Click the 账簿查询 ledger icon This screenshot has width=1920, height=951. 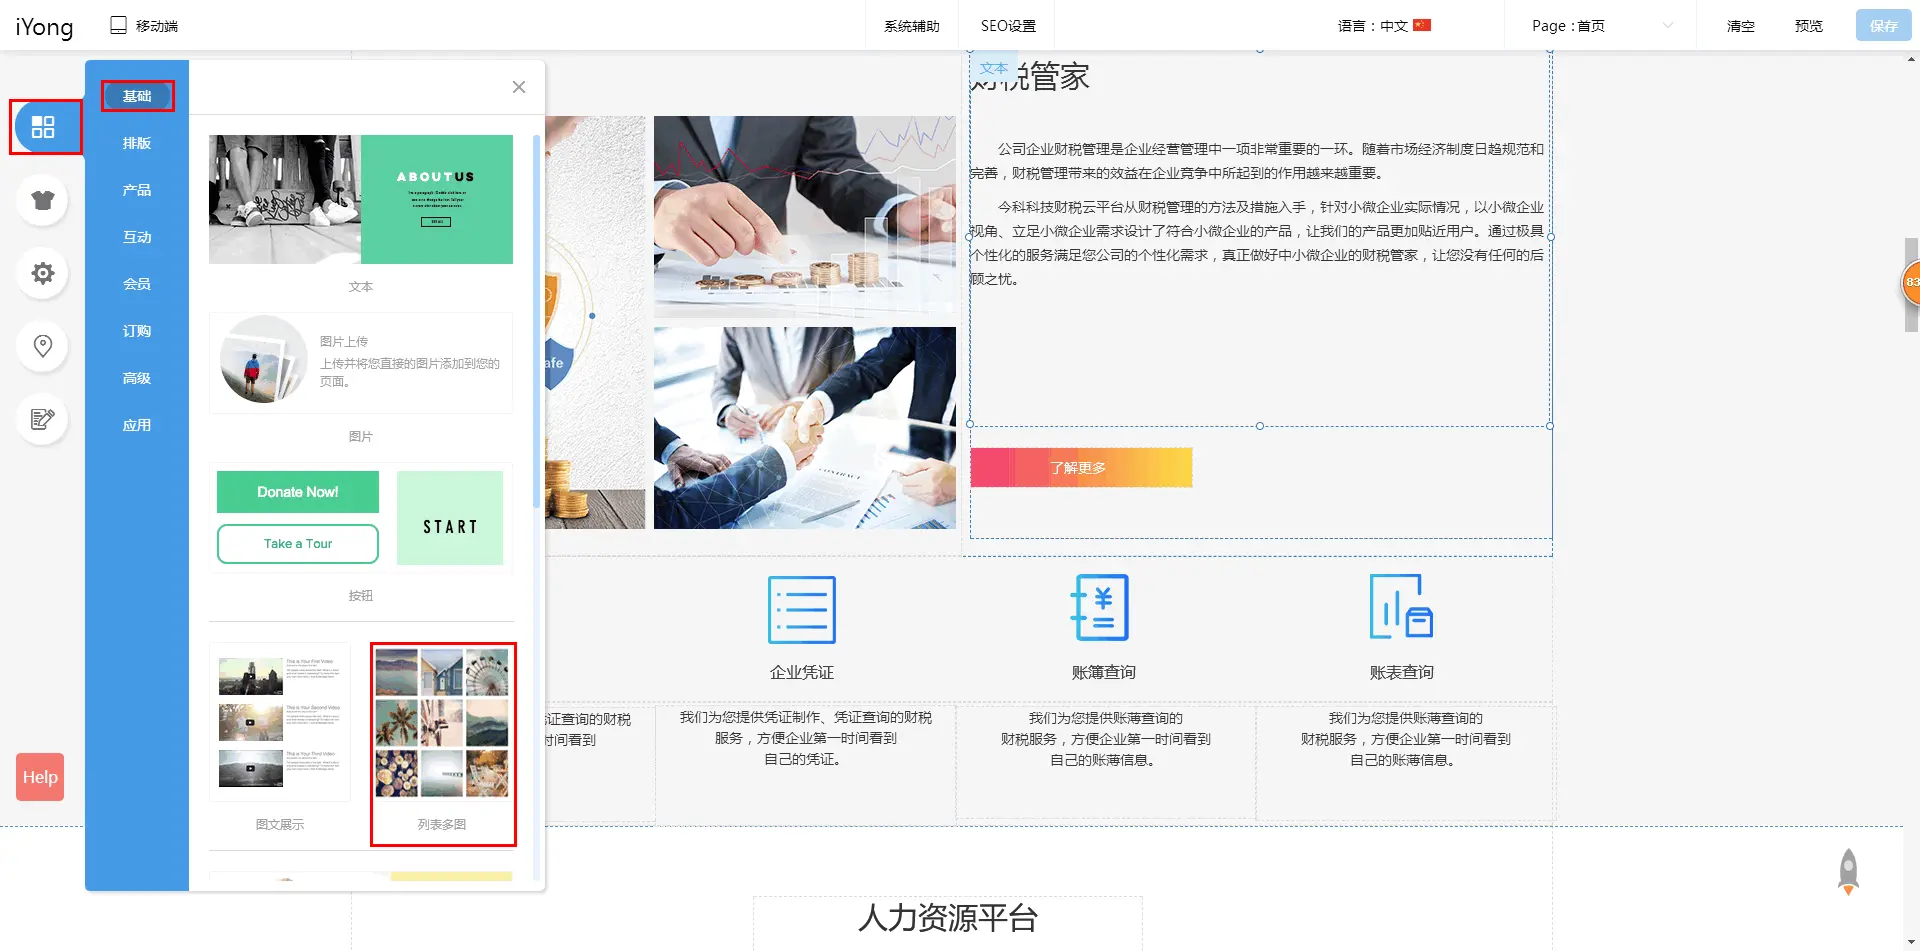pyautogui.click(x=1101, y=608)
